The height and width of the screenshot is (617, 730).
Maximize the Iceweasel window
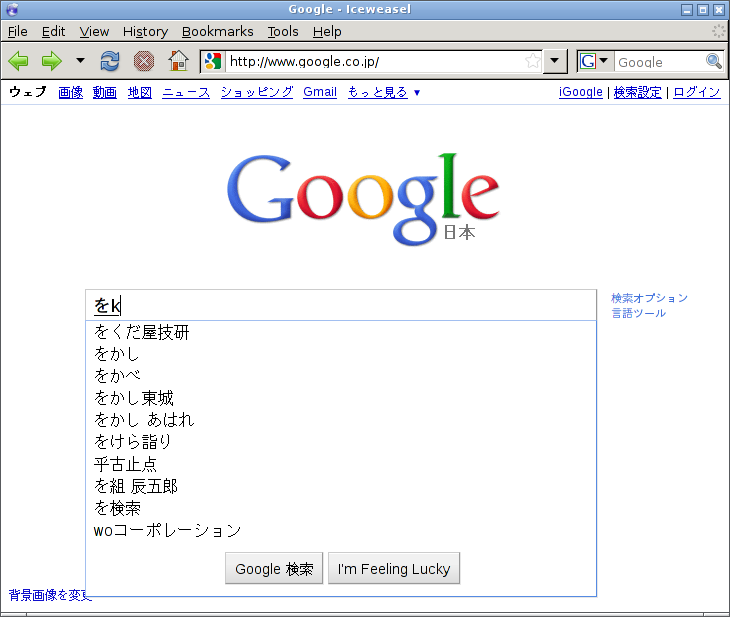coord(703,10)
